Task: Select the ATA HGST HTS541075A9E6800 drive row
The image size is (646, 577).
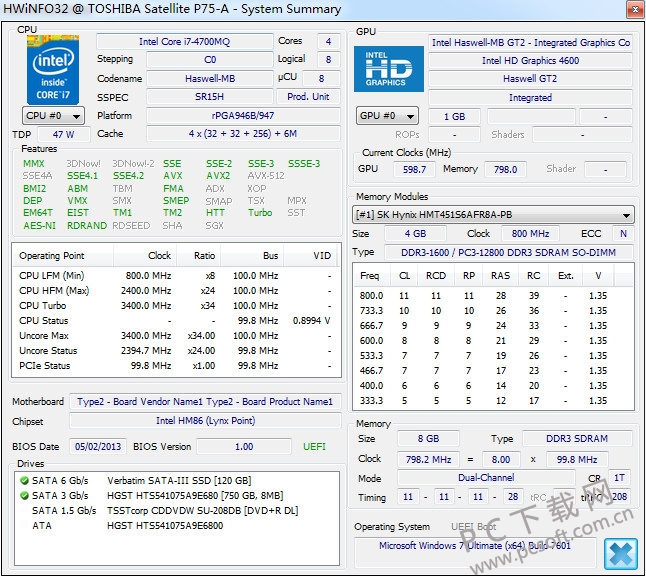Action: pyautogui.click(x=177, y=526)
